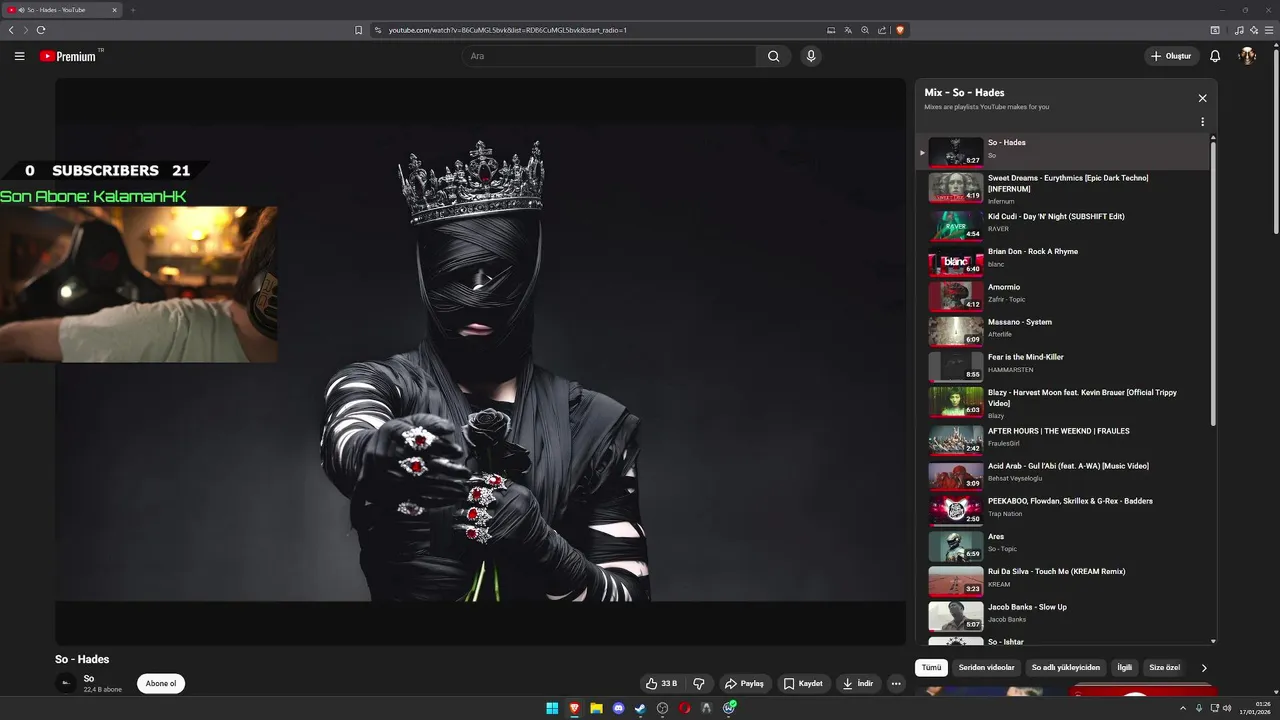Focus the Ara search field
The width and height of the screenshot is (1280, 720).
[609, 56]
